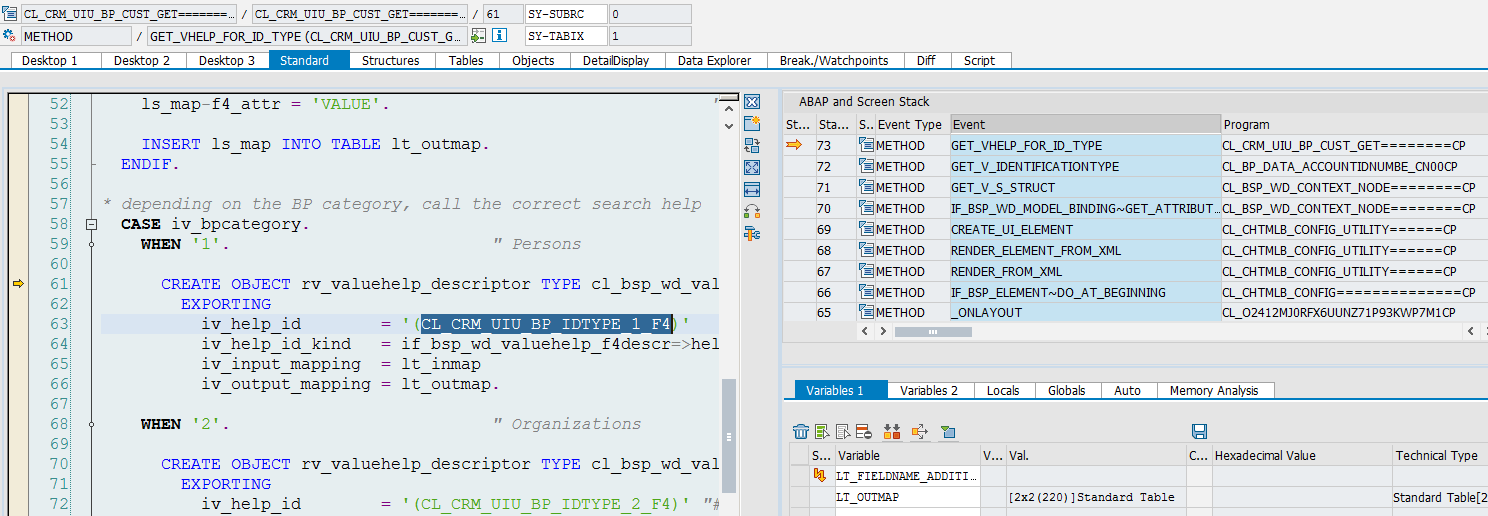Click the export arrow icon in Variables toolbar

(x=920, y=431)
